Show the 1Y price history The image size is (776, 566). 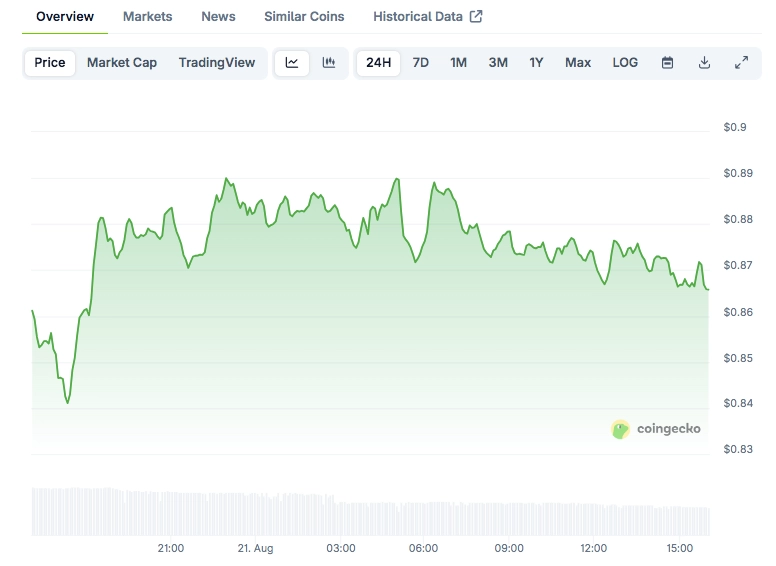click(536, 63)
